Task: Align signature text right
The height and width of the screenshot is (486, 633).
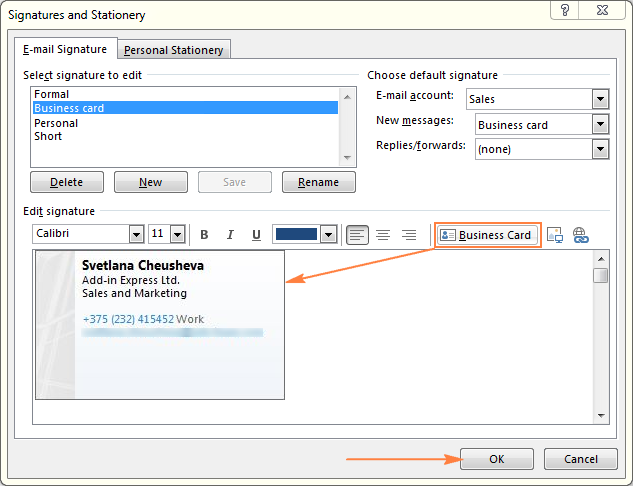Action: coord(408,235)
